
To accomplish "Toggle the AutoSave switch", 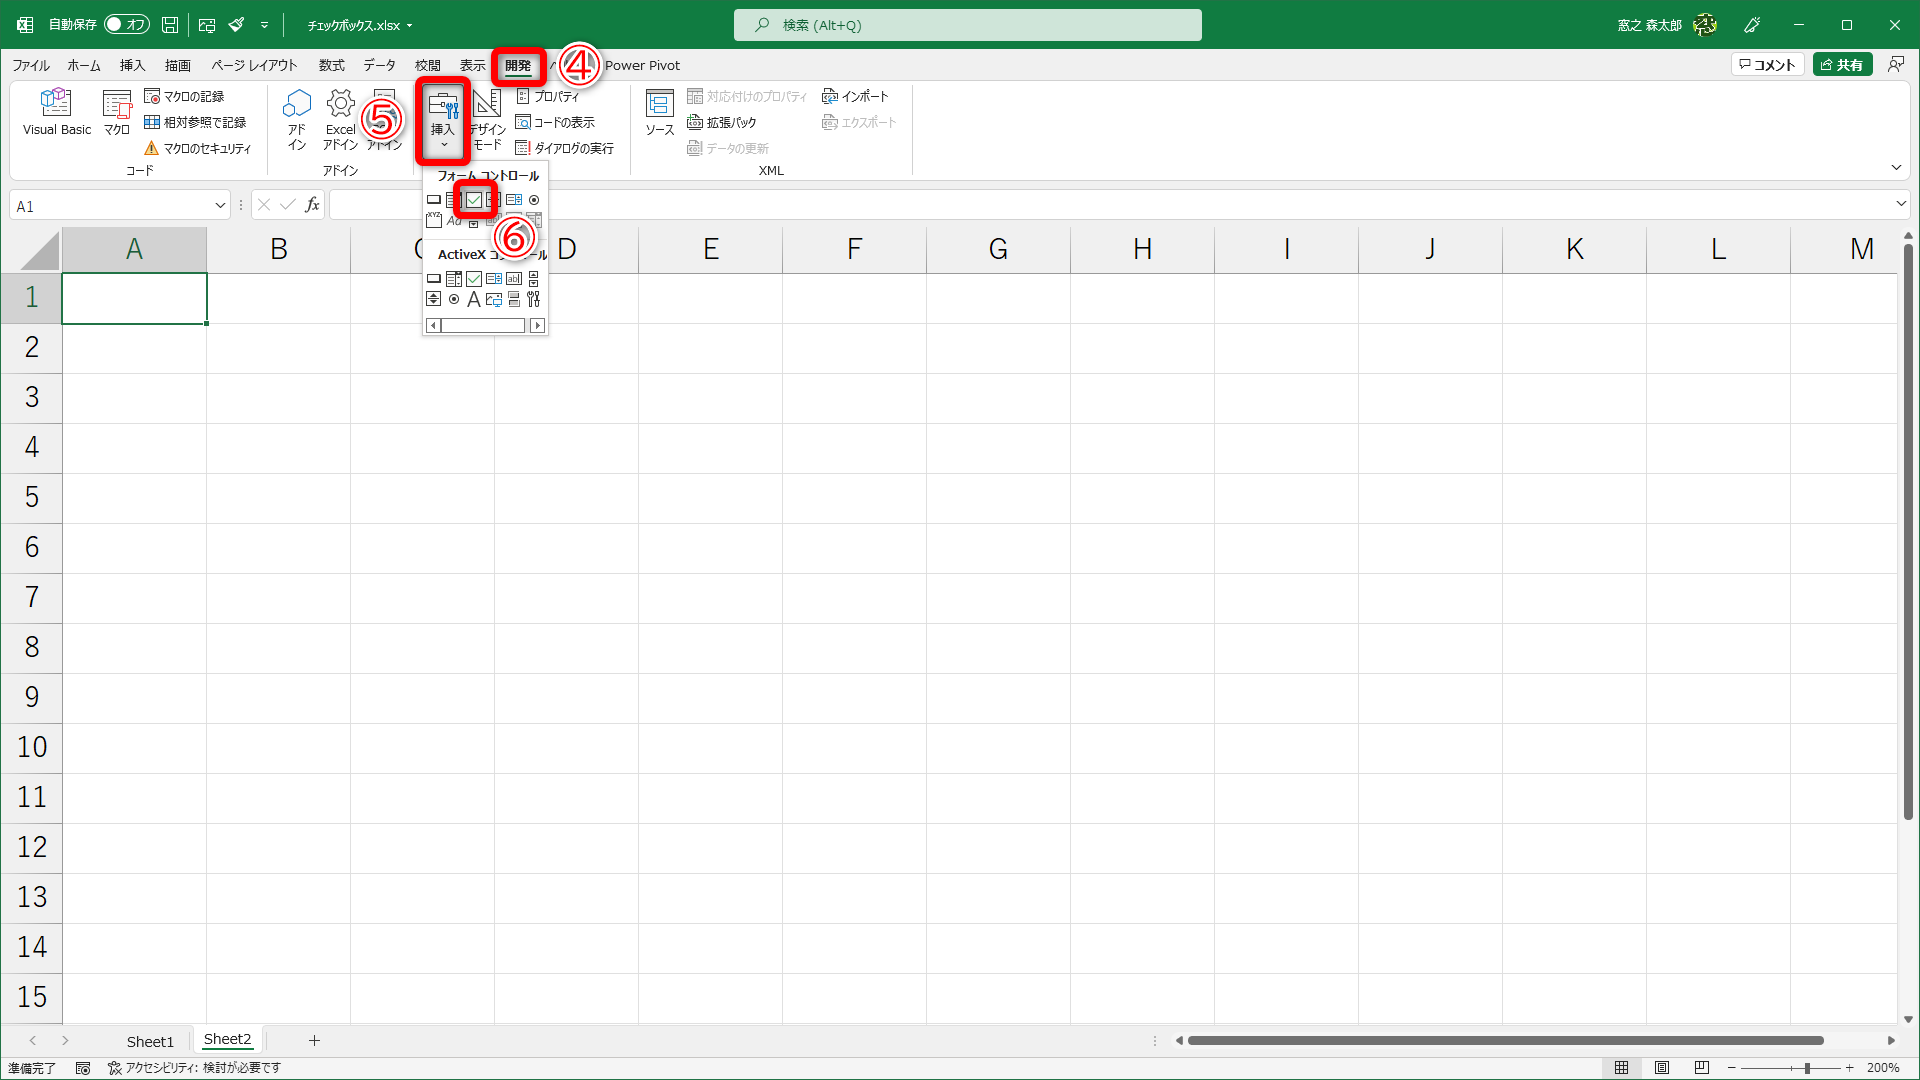I will pyautogui.click(x=127, y=24).
